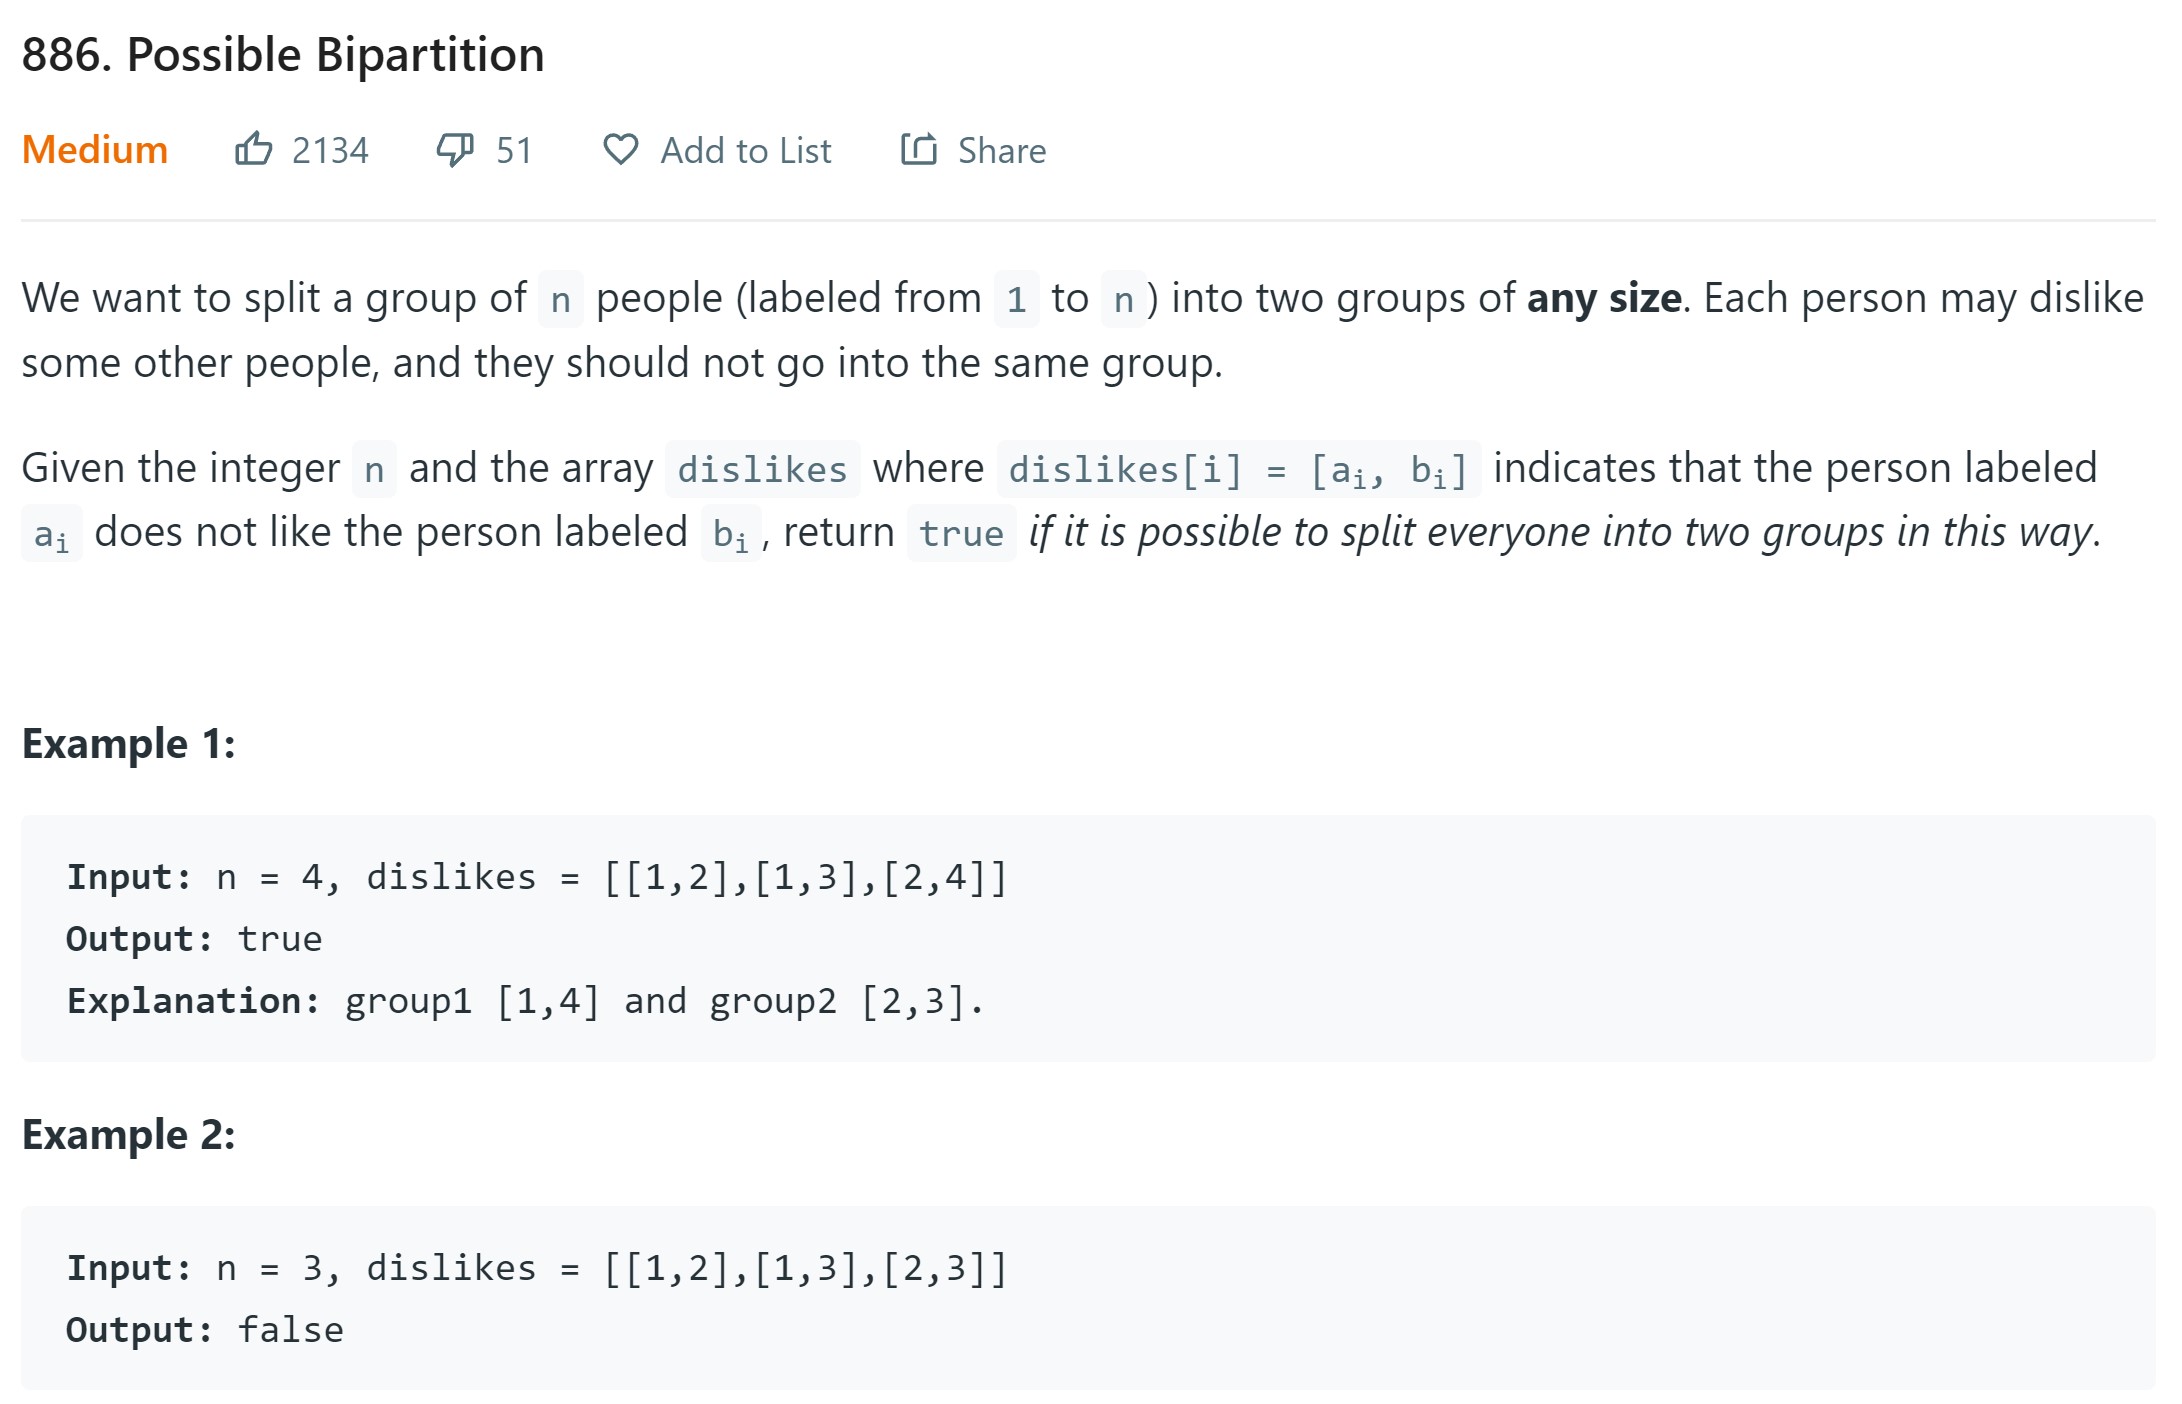
Task: Click the 886. Possible Bipartition title
Action: click(283, 54)
